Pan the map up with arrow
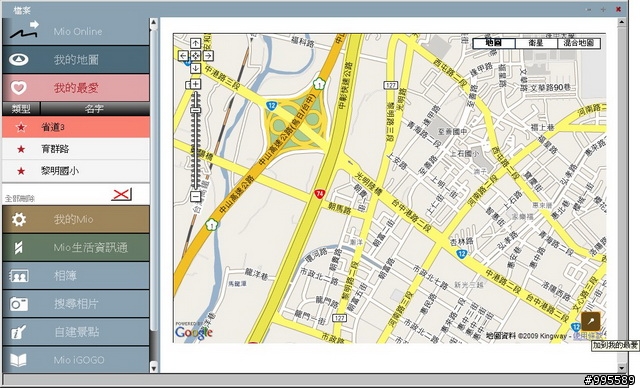 [196, 43]
